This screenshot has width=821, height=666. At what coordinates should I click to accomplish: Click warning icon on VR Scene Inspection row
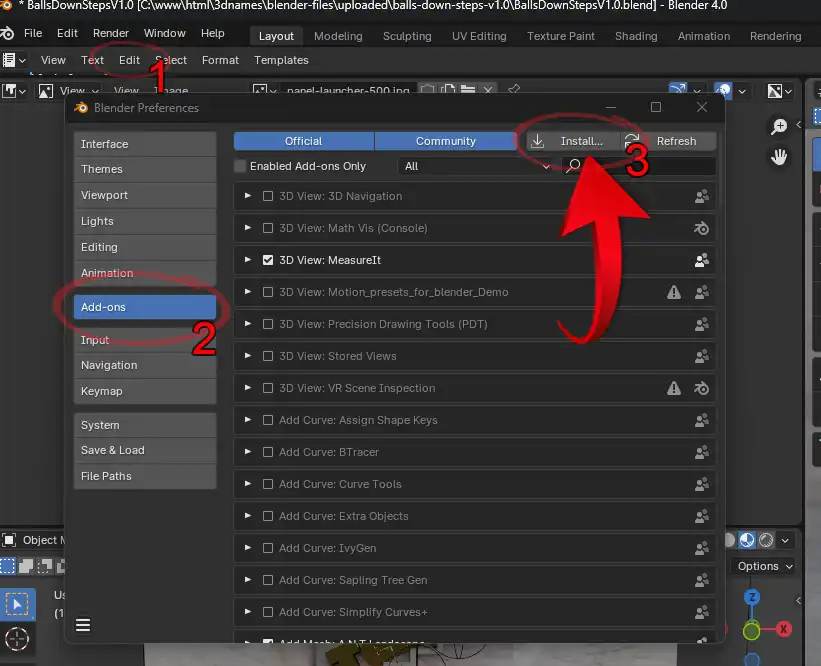pos(674,388)
